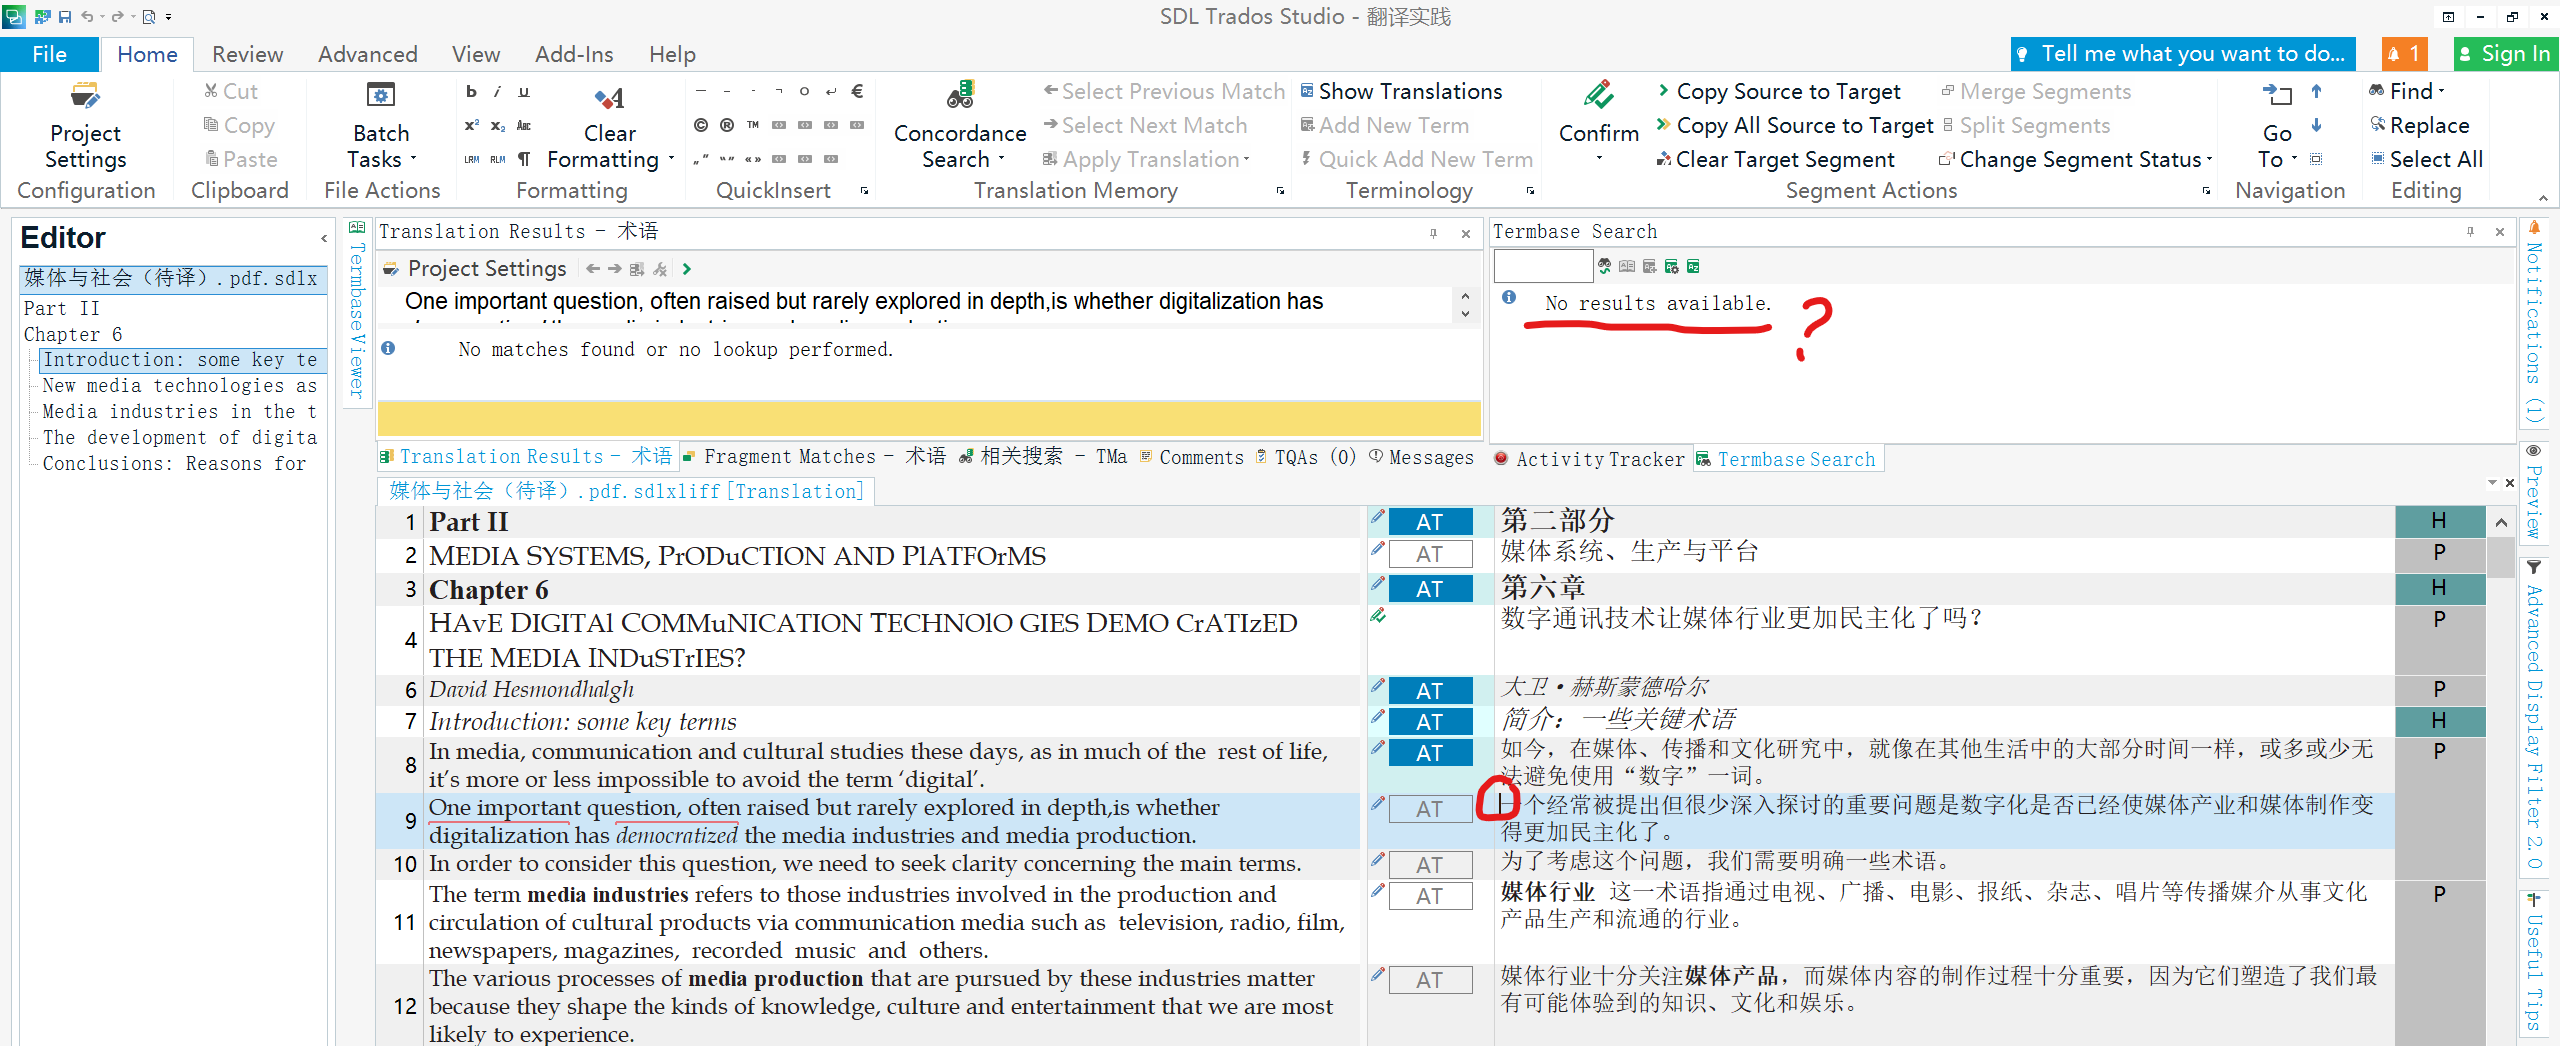Apply underline formatting

[523, 91]
